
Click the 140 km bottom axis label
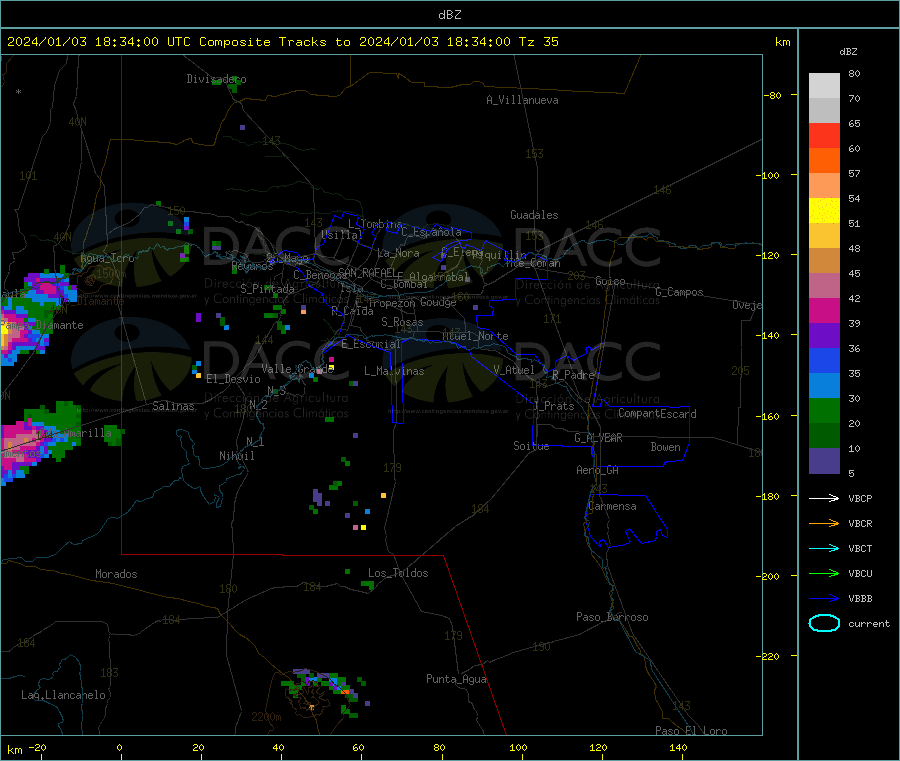[x=678, y=747]
